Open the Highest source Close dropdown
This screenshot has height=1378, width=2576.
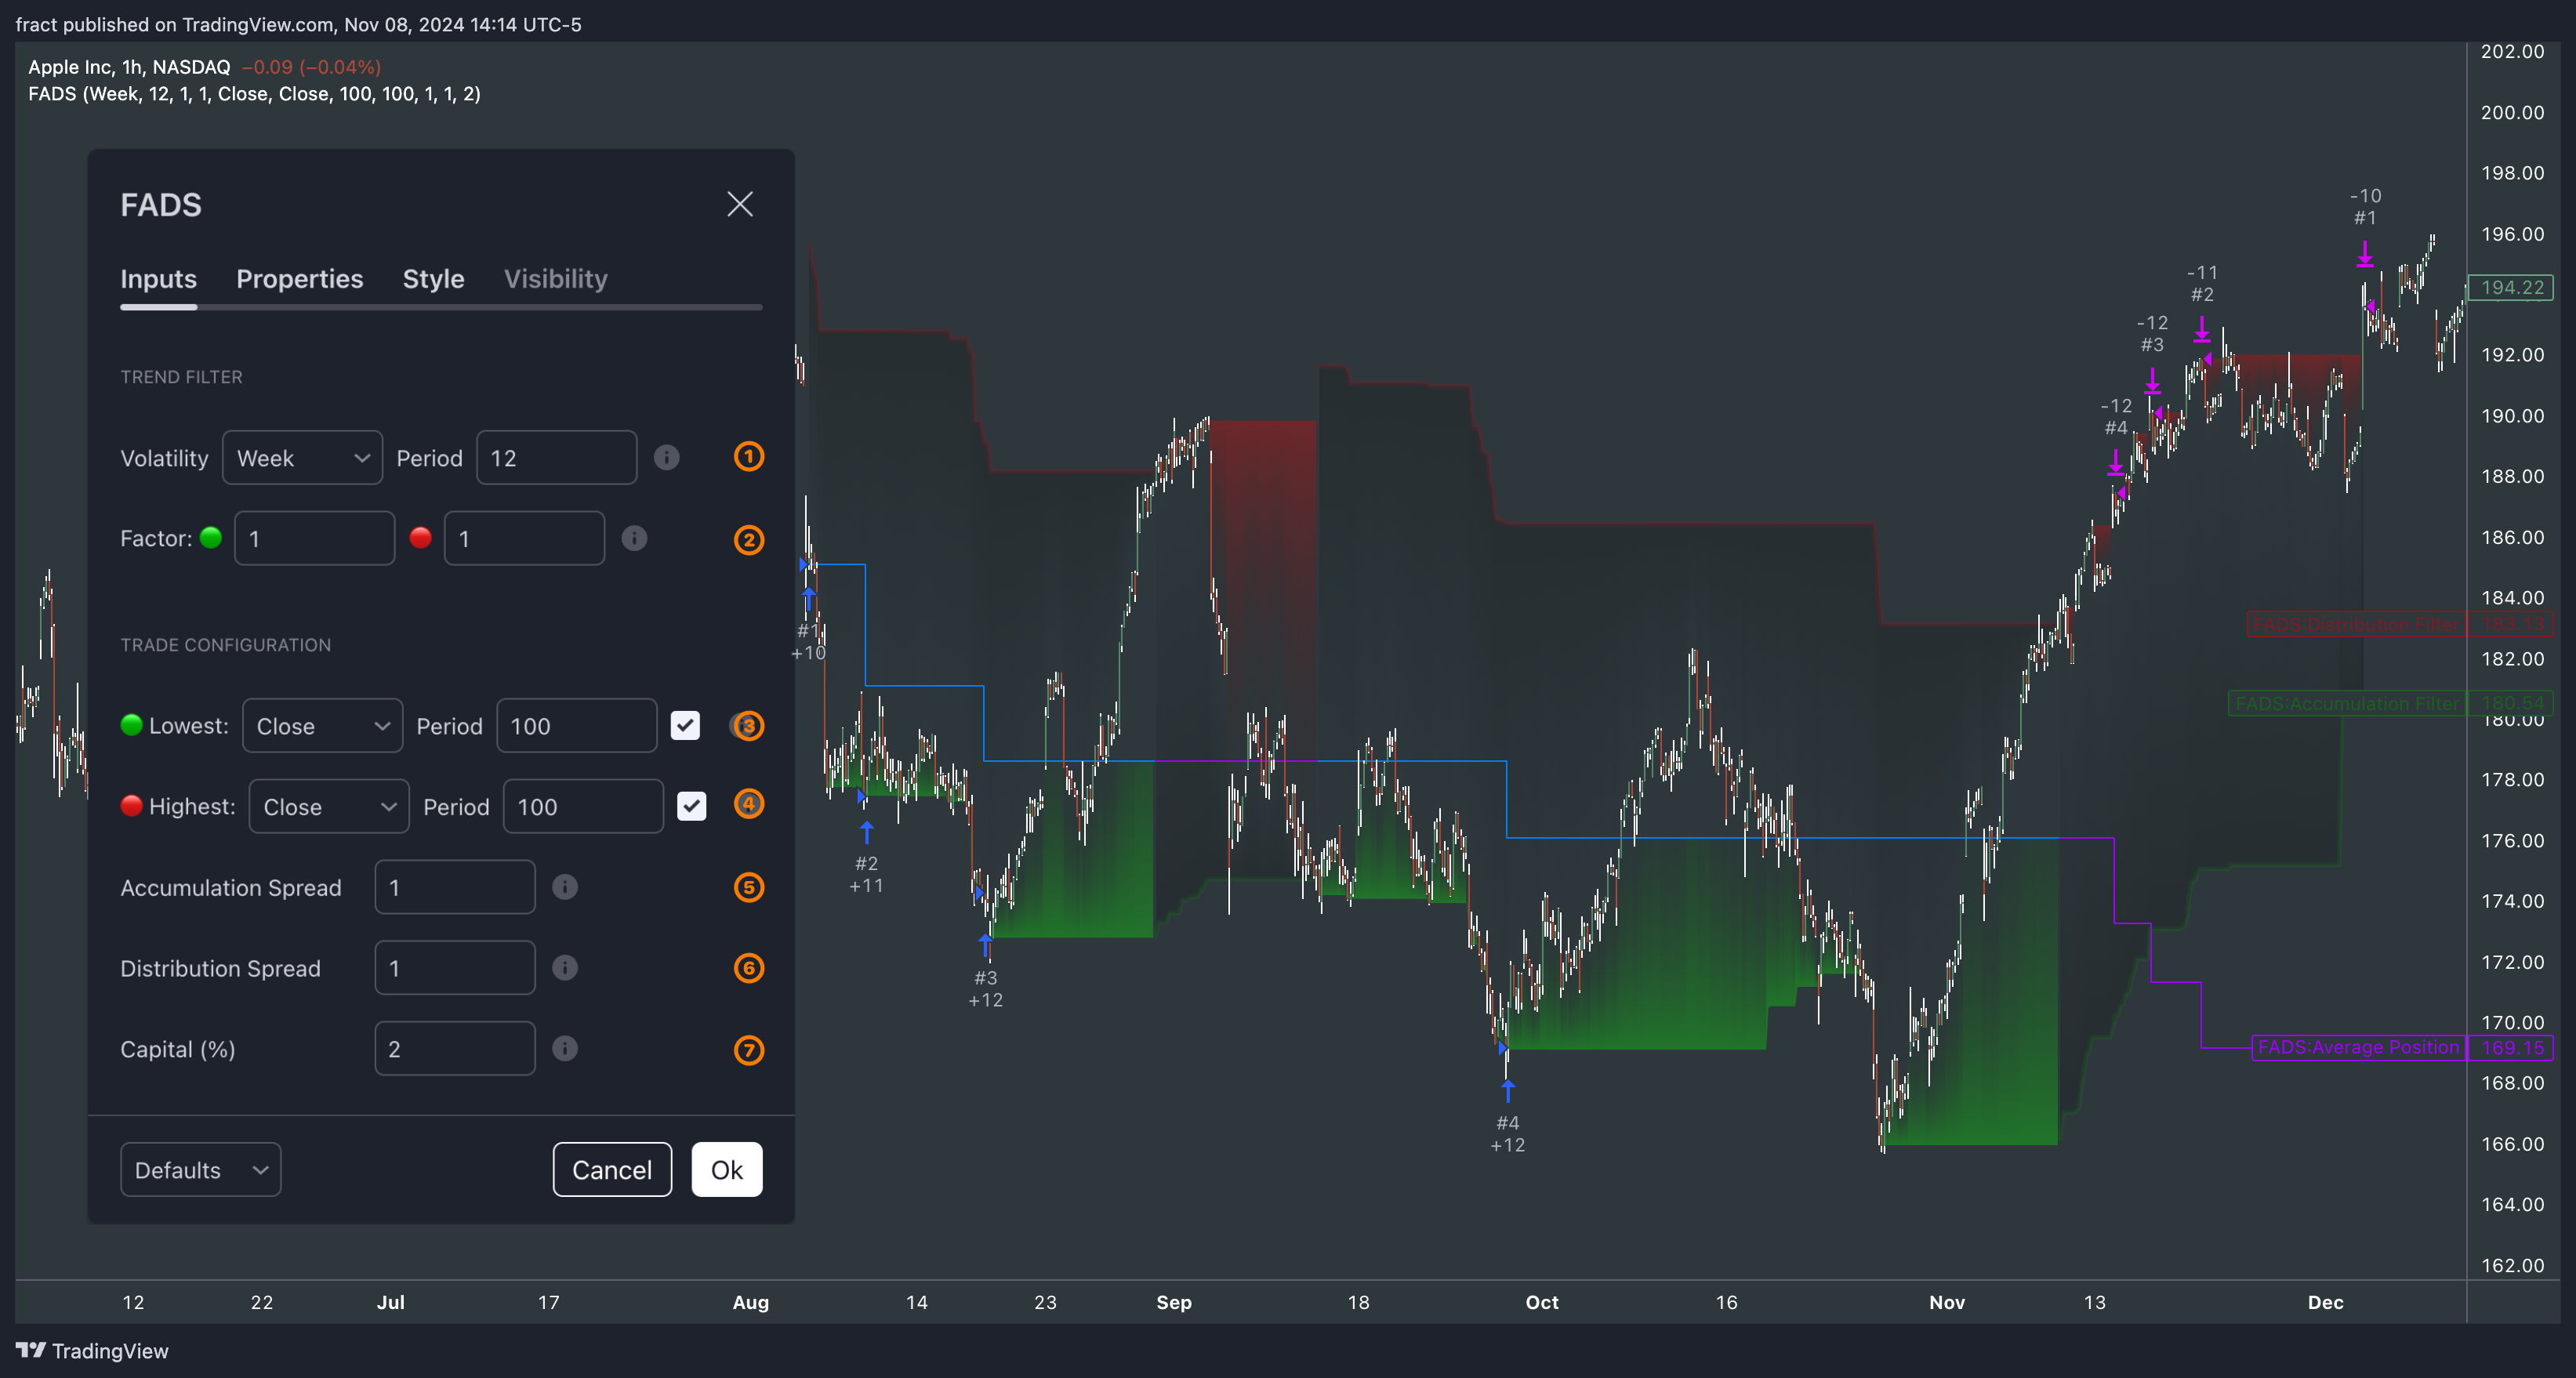click(x=329, y=807)
